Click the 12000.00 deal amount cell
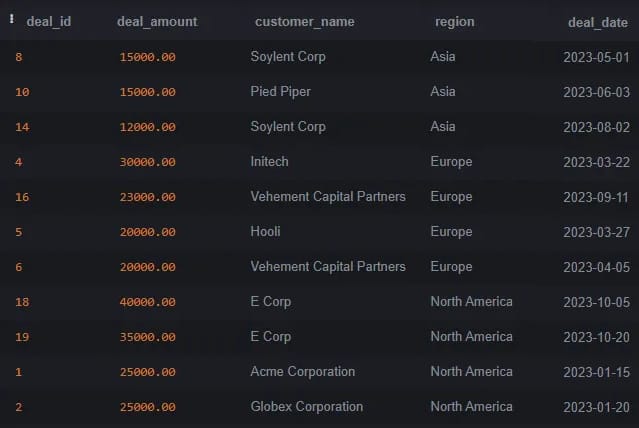 point(147,127)
